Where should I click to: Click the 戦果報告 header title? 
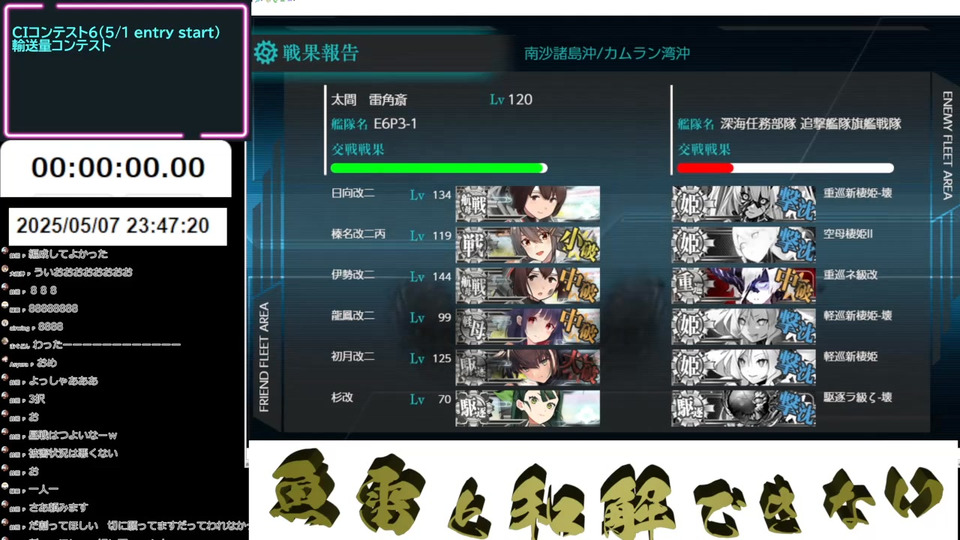click(x=320, y=53)
